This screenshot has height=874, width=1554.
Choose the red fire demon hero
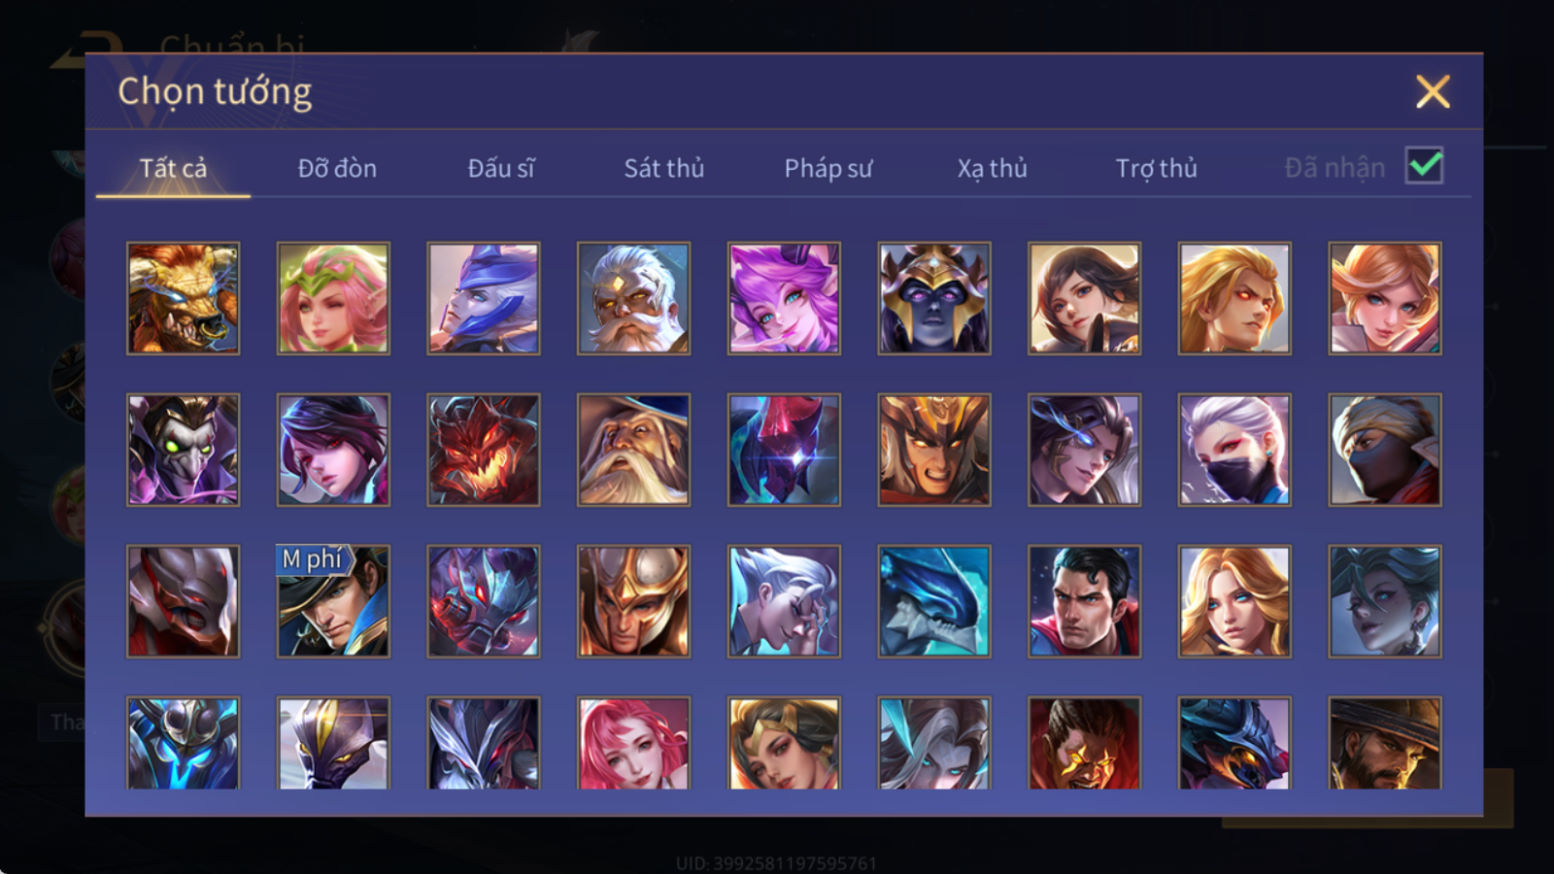(x=483, y=450)
